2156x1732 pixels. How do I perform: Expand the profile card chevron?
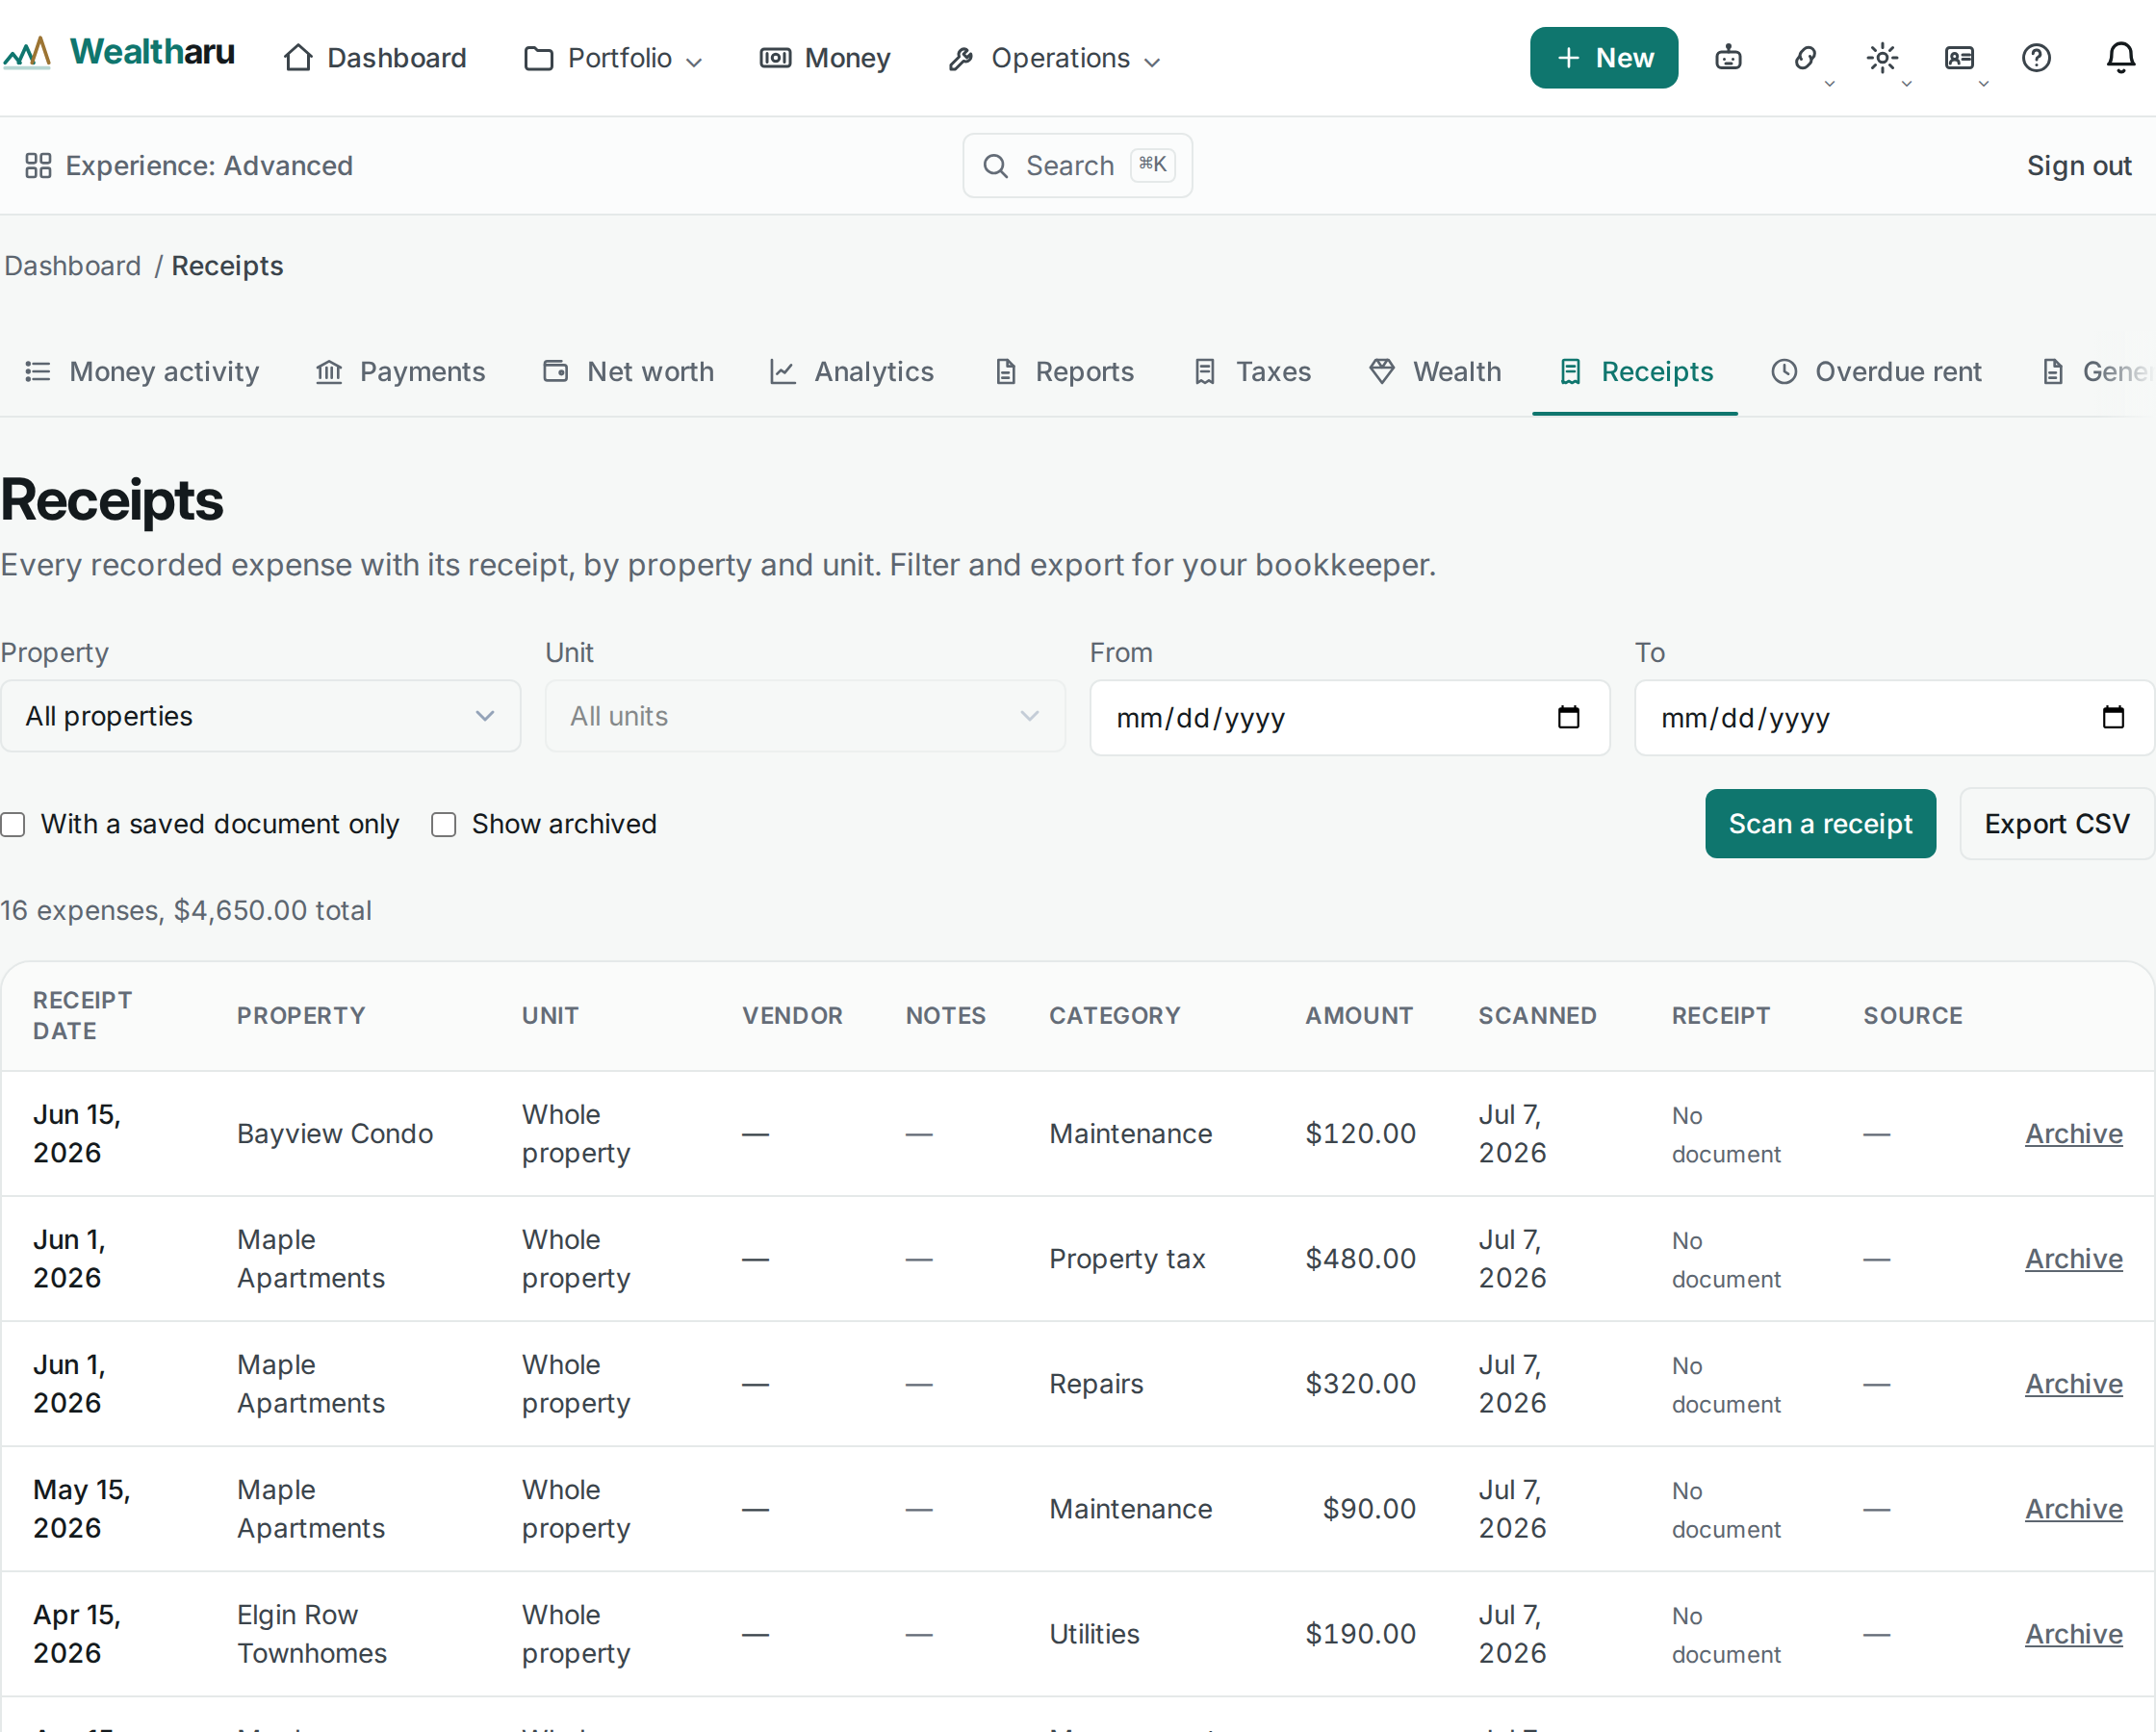pyautogui.click(x=1984, y=84)
